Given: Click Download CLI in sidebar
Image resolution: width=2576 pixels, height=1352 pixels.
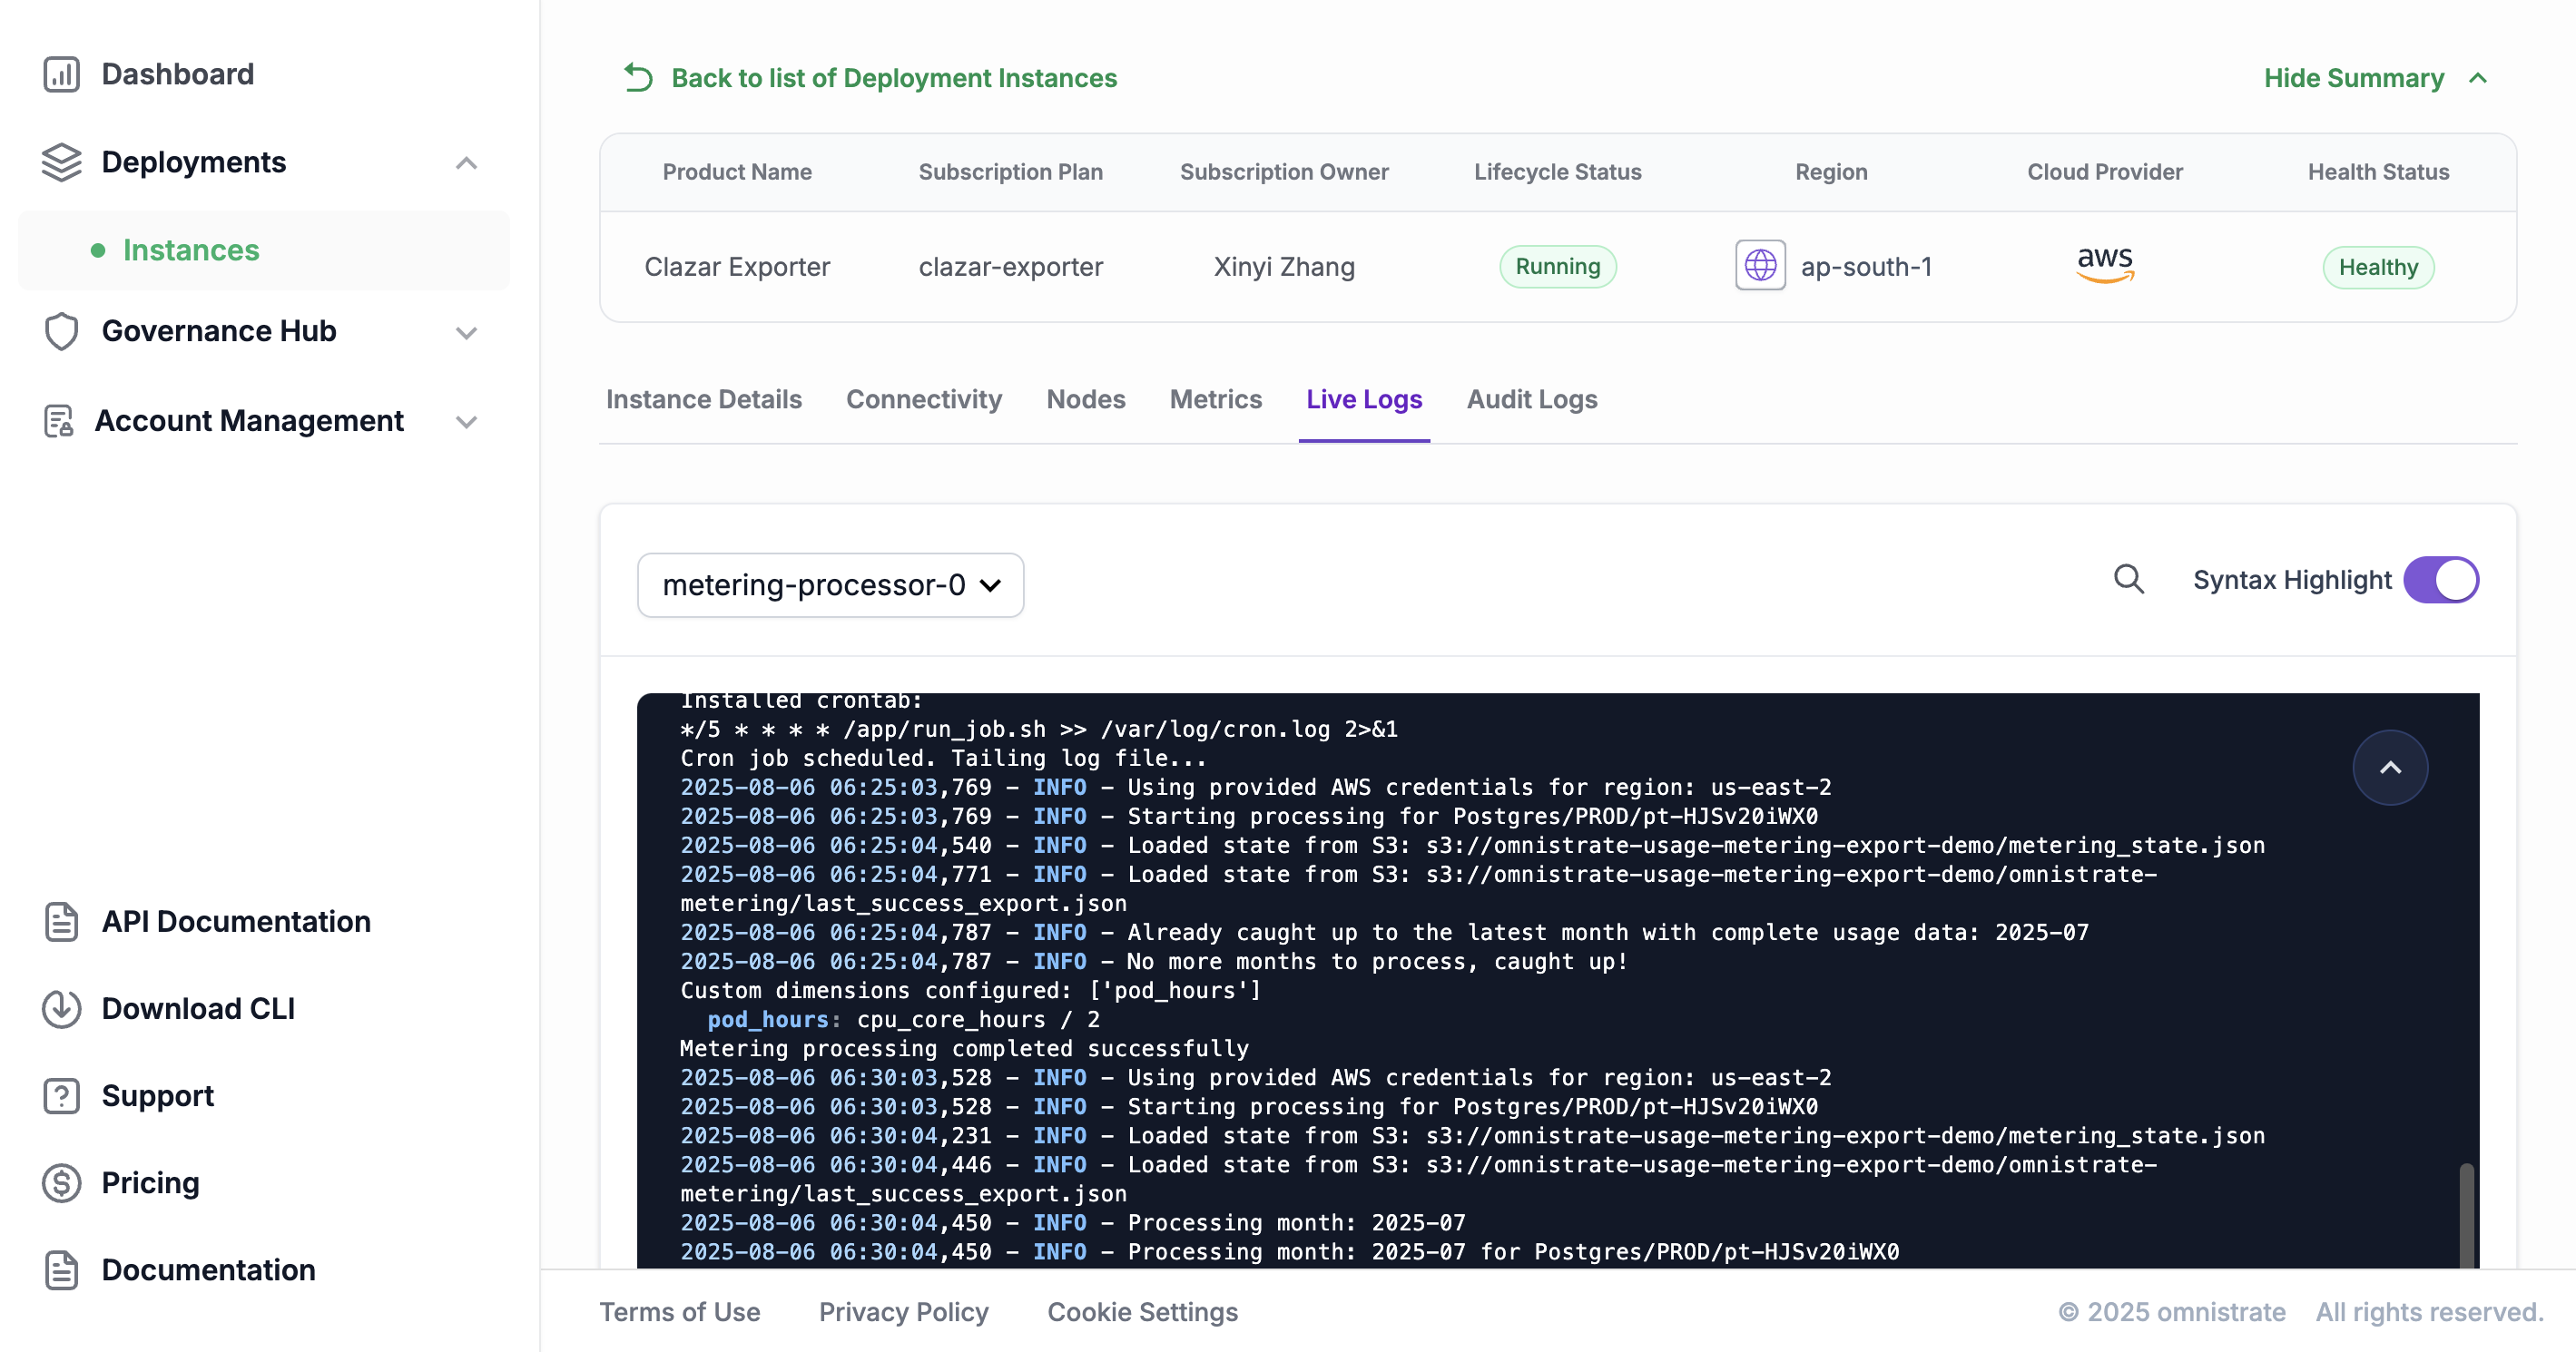Looking at the screenshot, I should (198, 1008).
